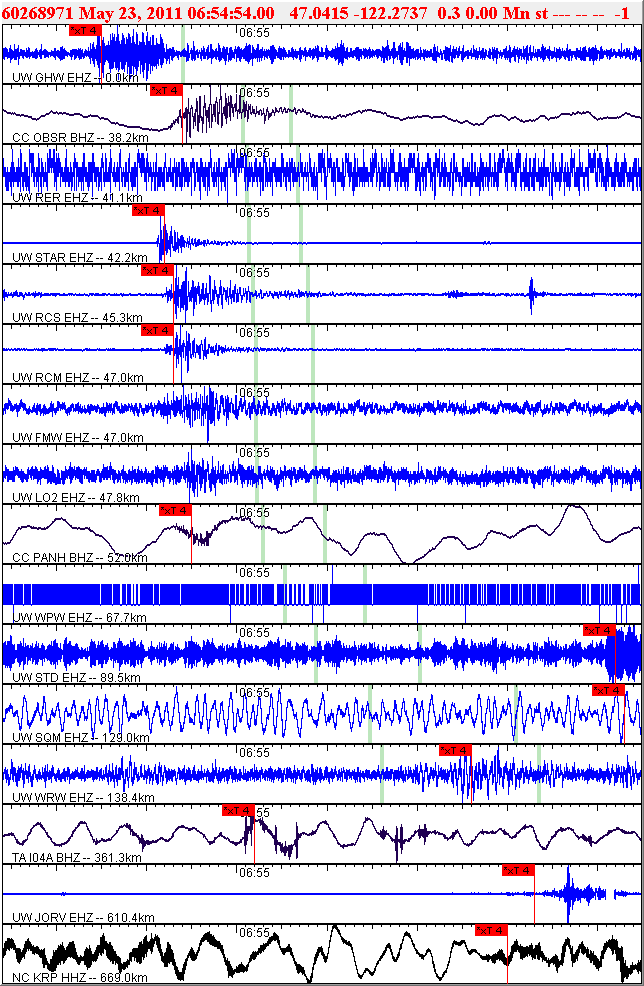Select the red pick marker on STD trace
This screenshot has height=986, width=644.
(598, 630)
